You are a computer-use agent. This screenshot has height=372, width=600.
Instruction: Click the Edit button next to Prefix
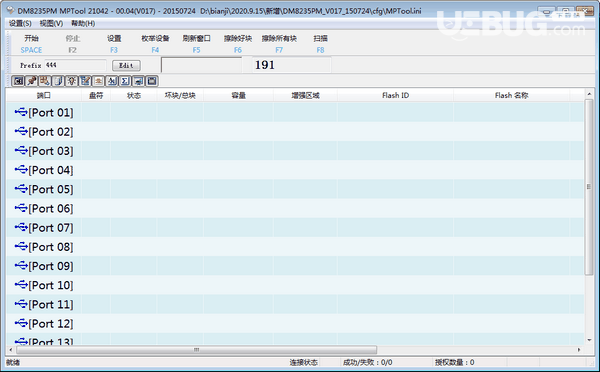[x=126, y=65]
